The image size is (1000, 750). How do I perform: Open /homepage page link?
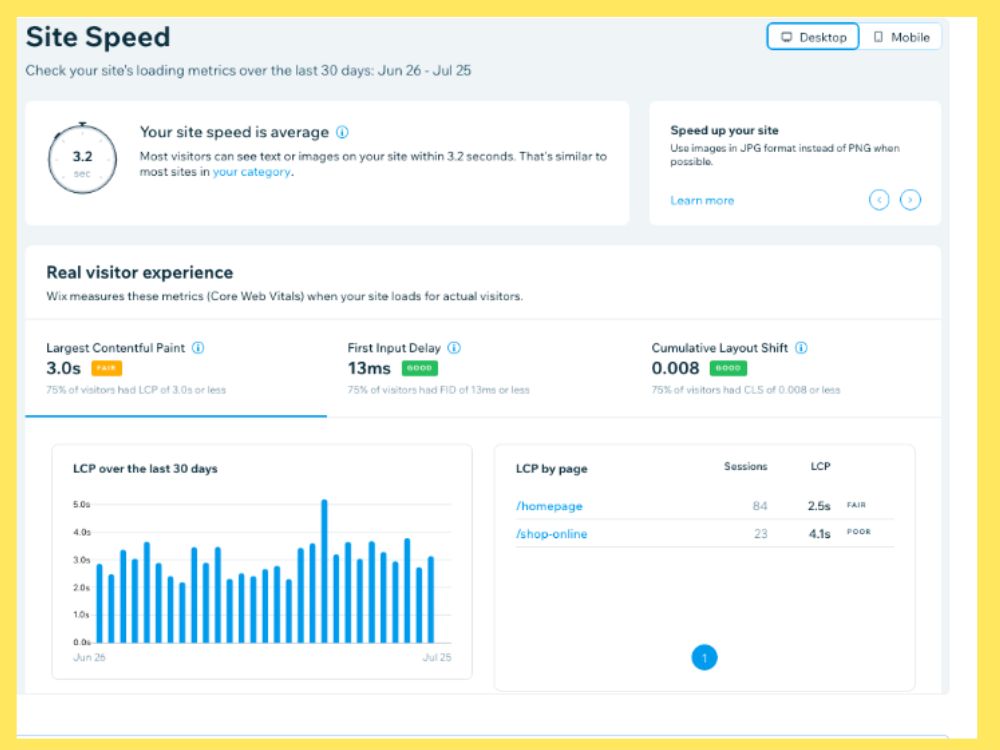click(549, 506)
